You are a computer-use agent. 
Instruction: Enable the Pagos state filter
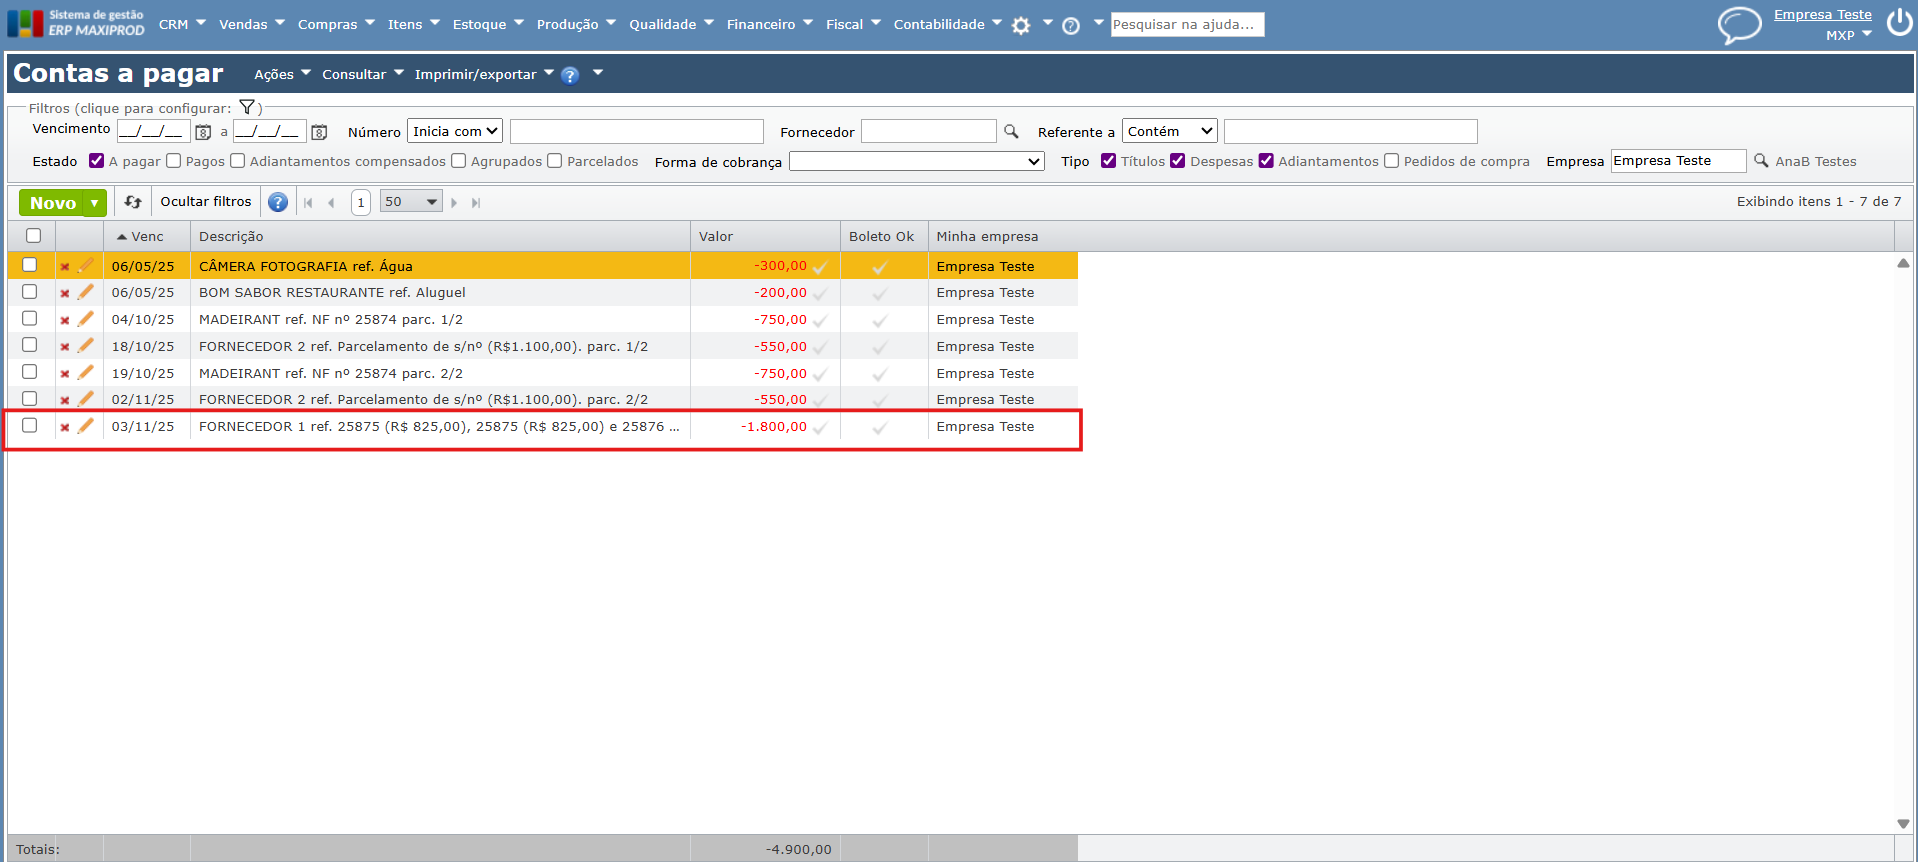[x=174, y=160]
